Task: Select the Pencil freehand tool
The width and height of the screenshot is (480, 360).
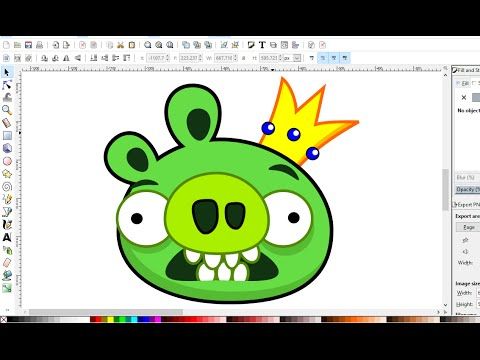Action: 7,199
